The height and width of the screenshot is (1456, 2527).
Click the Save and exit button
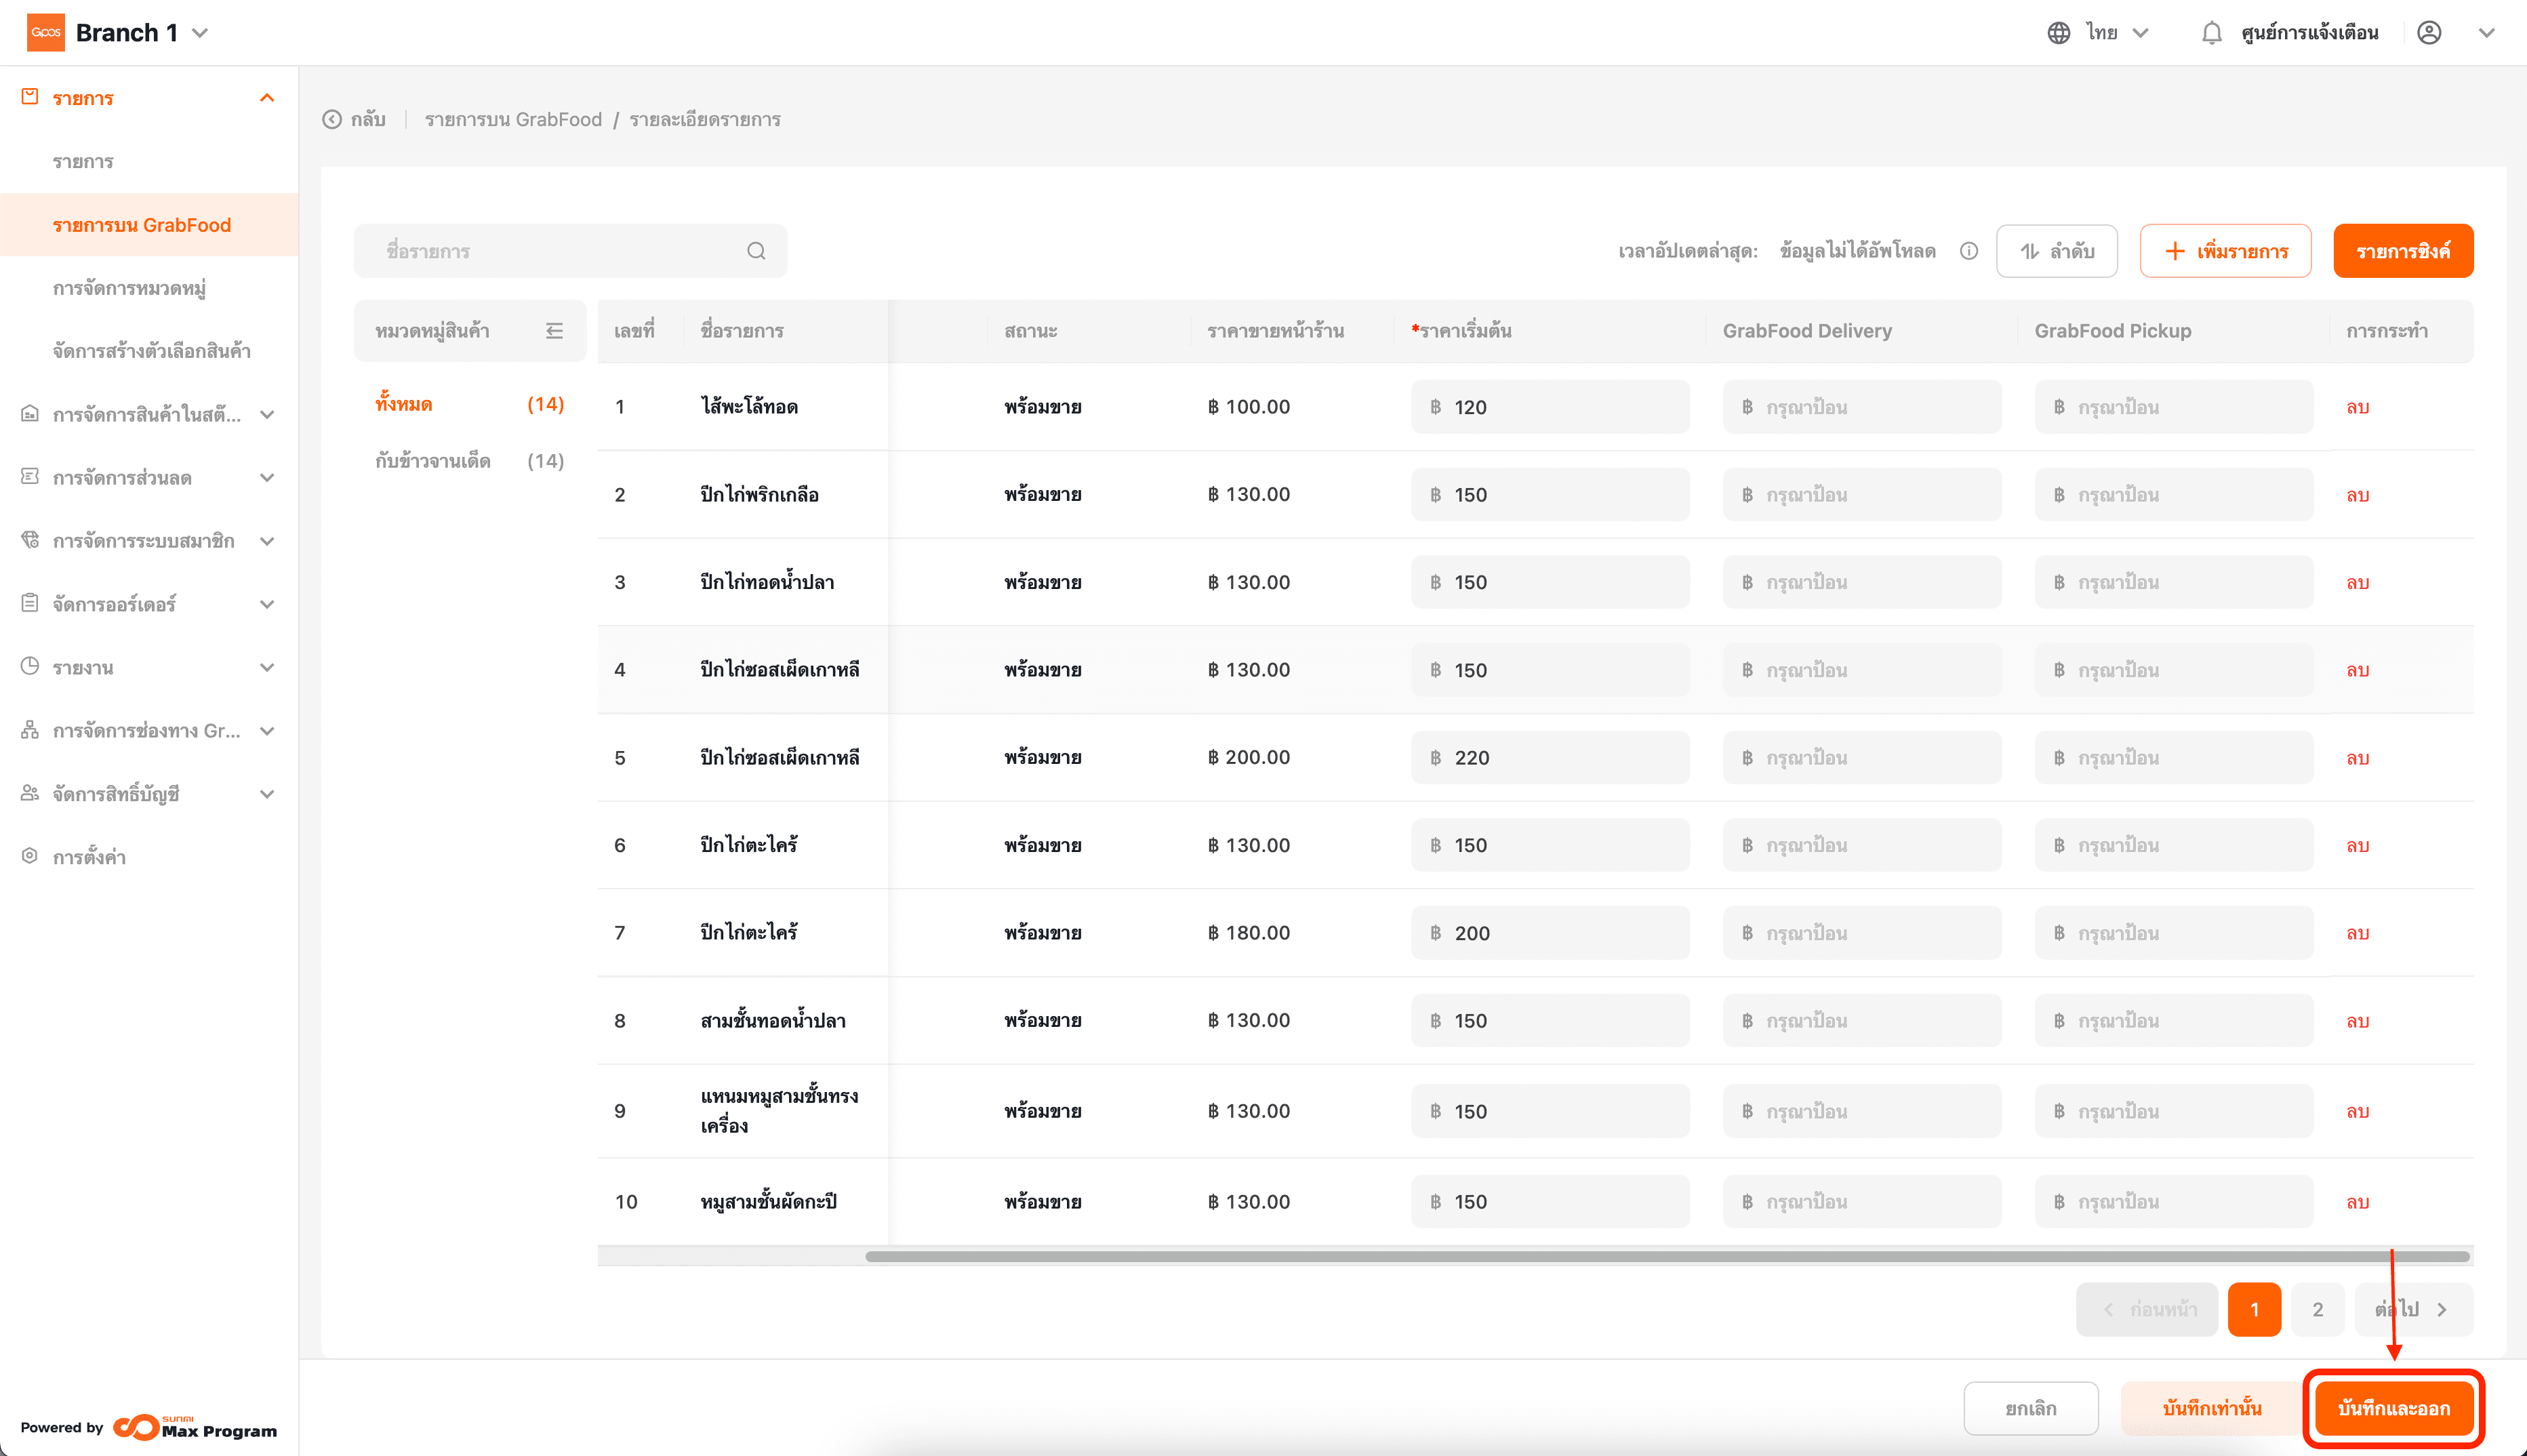(2393, 1408)
